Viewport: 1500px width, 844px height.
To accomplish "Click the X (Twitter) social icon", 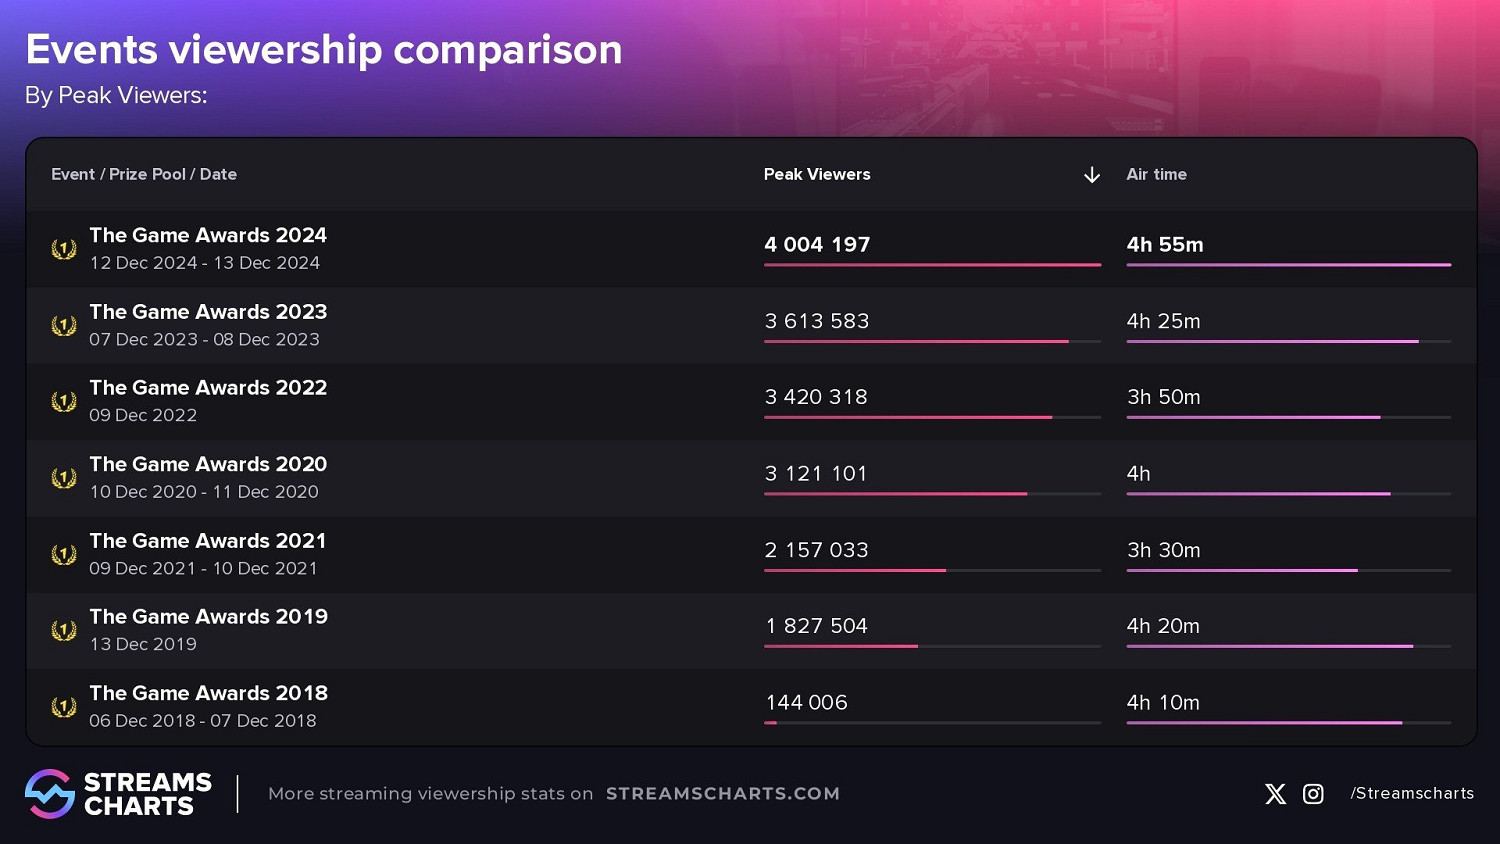I will click(x=1275, y=794).
